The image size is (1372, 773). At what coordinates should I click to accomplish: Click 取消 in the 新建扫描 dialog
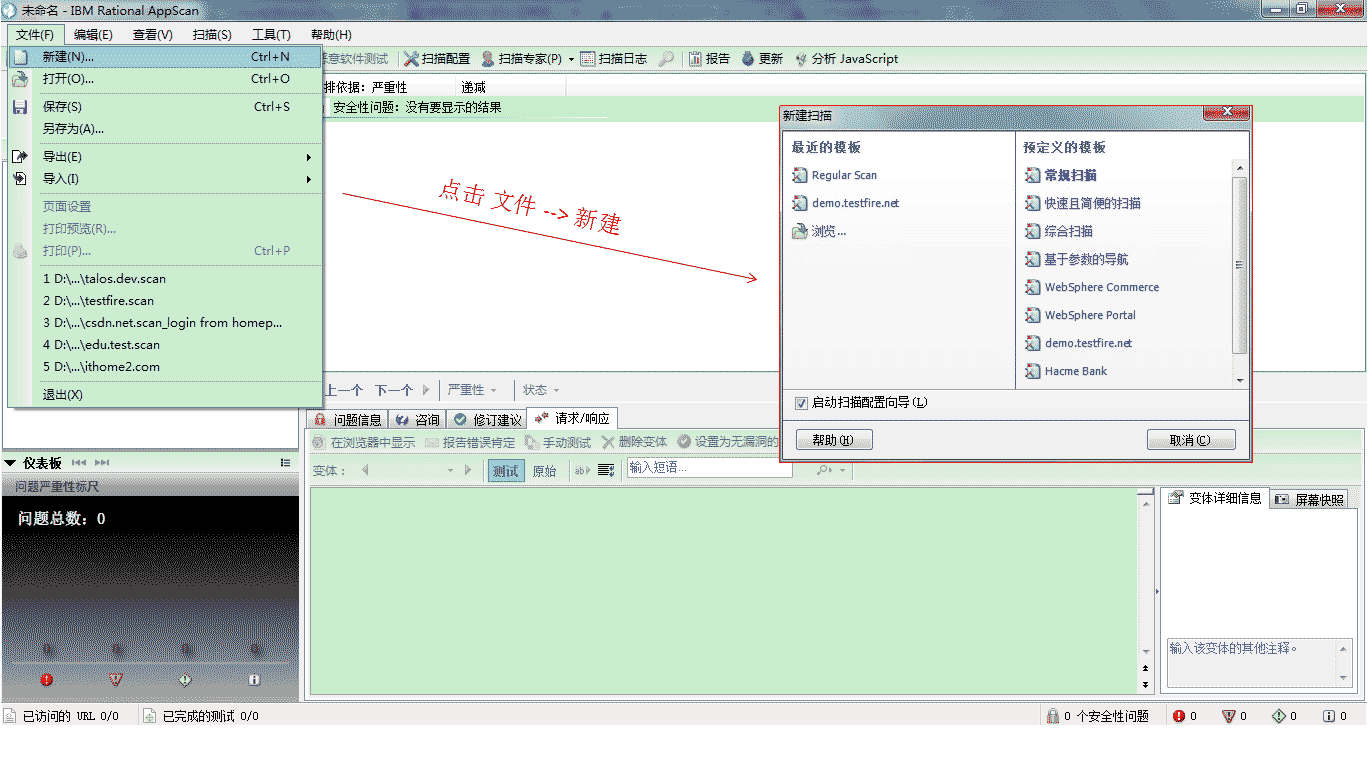(x=1191, y=439)
